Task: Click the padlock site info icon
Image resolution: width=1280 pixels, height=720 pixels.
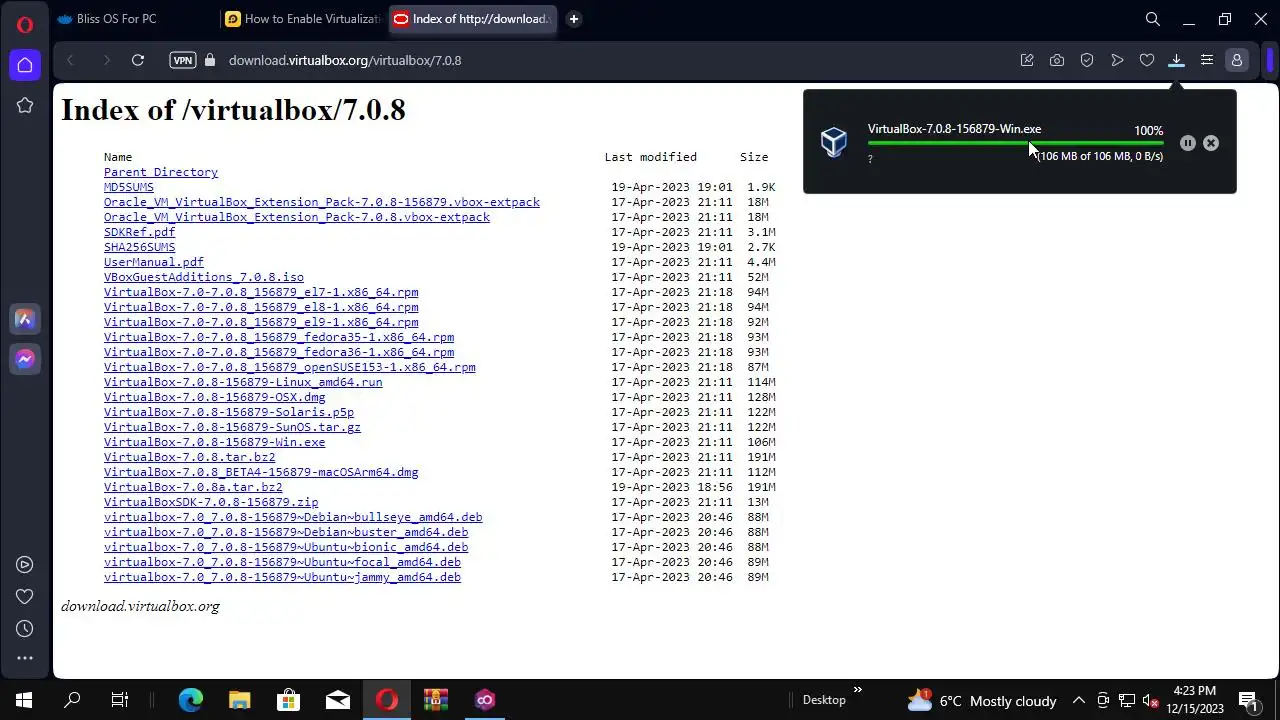Action: pyautogui.click(x=210, y=60)
